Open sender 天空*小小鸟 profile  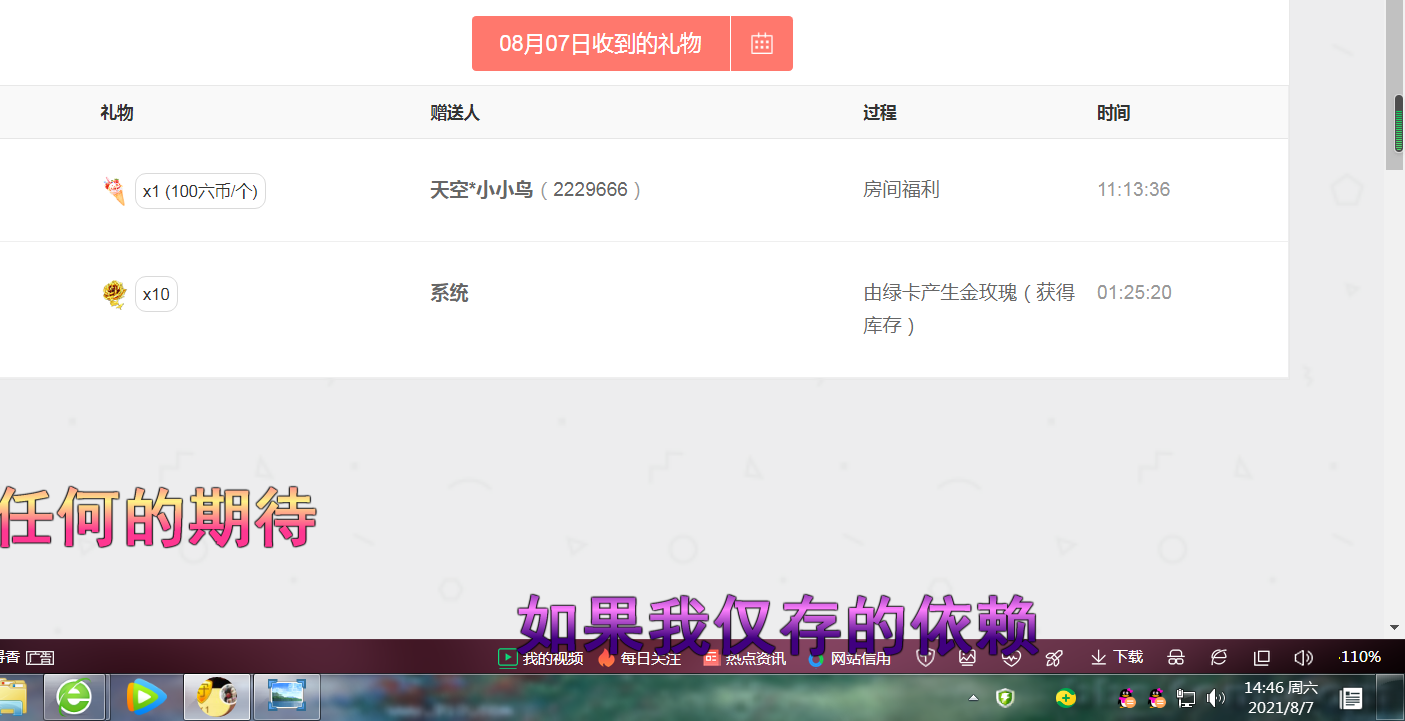[481, 190]
